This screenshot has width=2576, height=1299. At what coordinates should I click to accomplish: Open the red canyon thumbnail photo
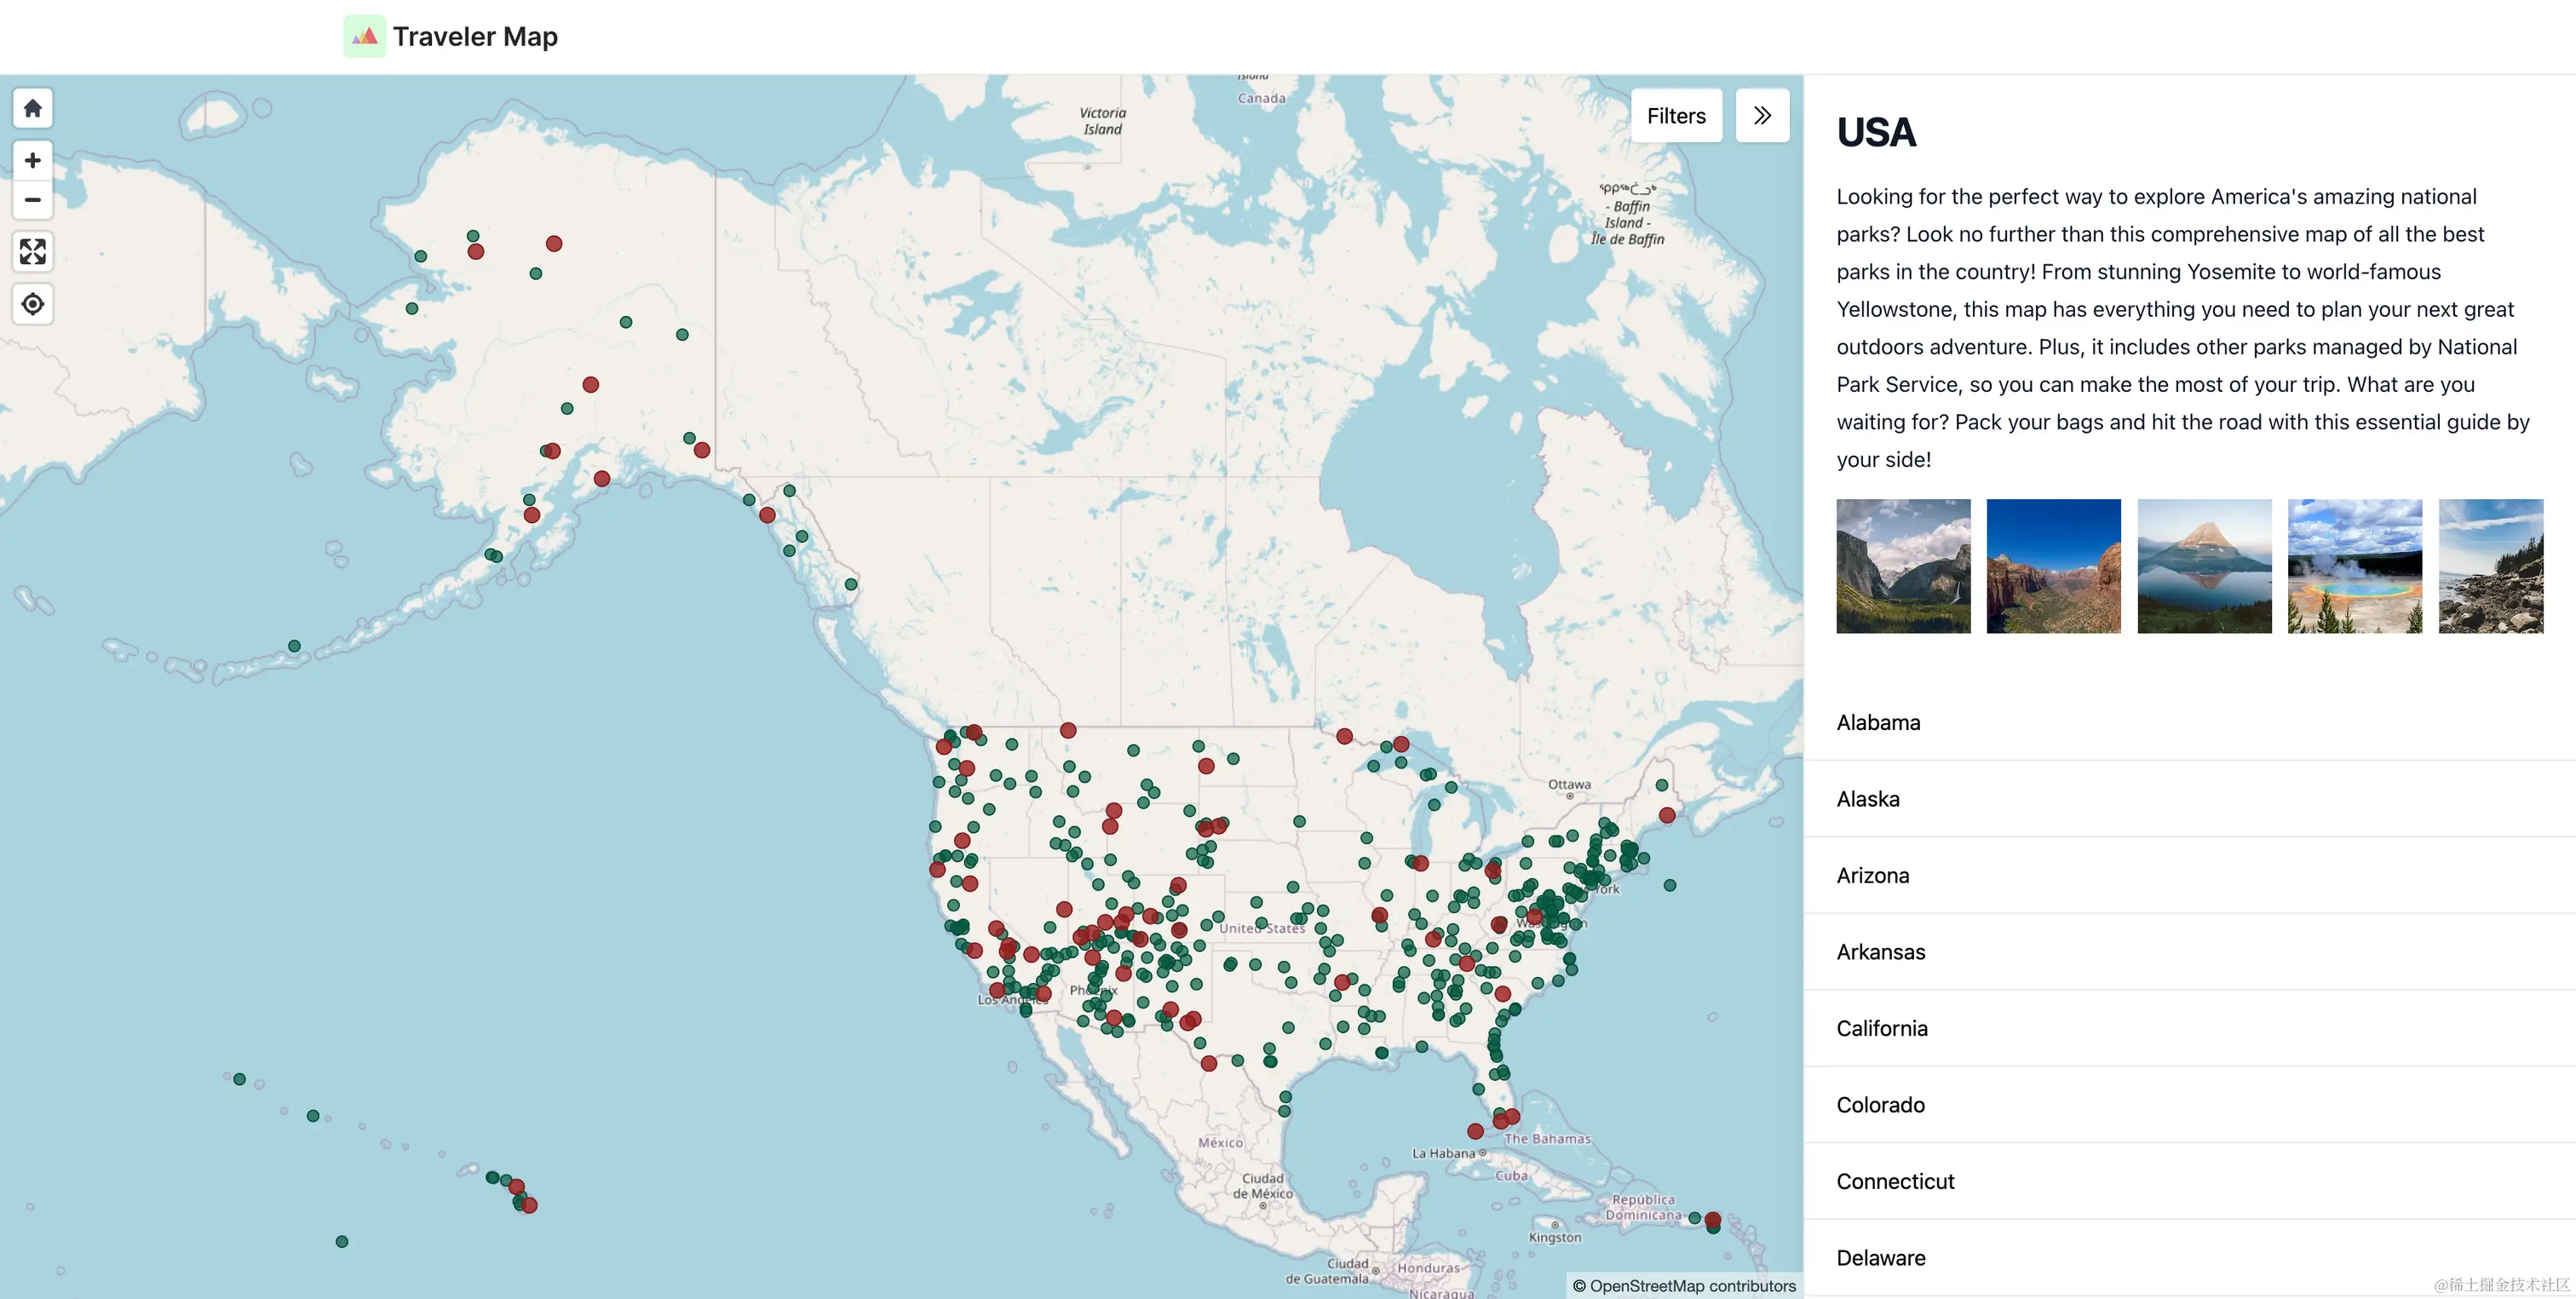(2053, 566)
